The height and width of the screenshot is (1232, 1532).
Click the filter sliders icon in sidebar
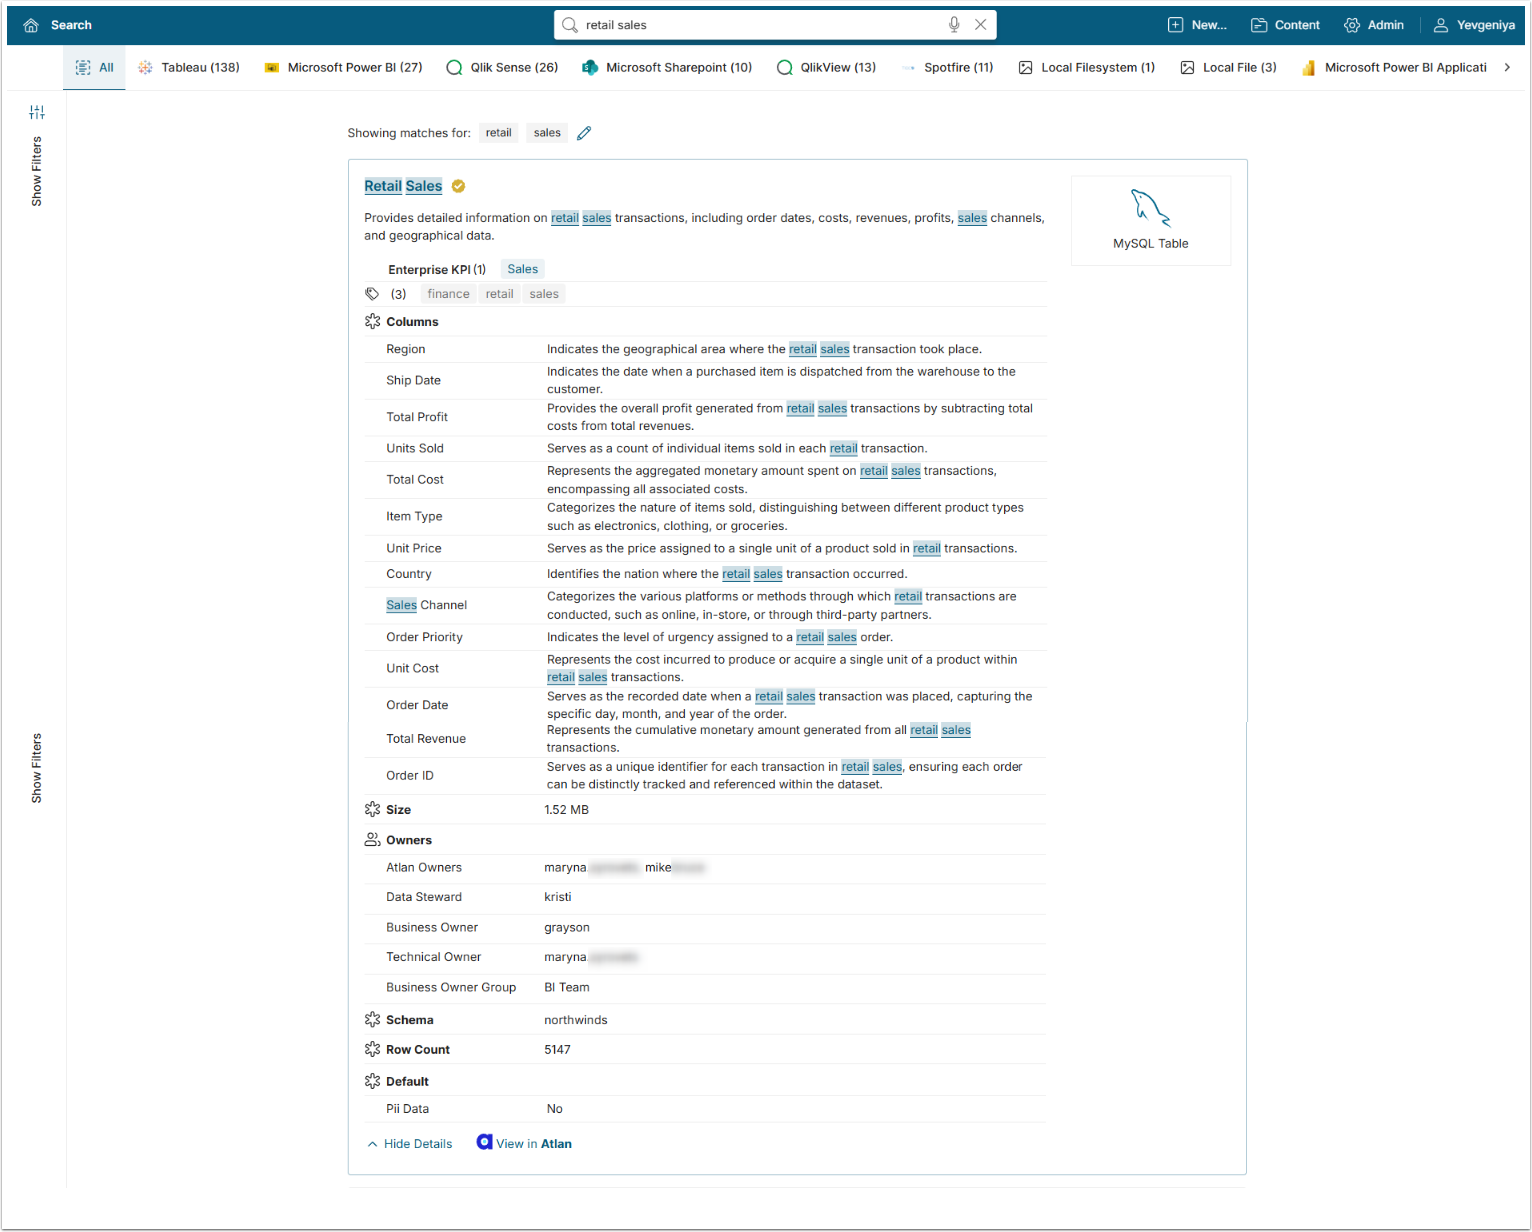pos(37,112)
